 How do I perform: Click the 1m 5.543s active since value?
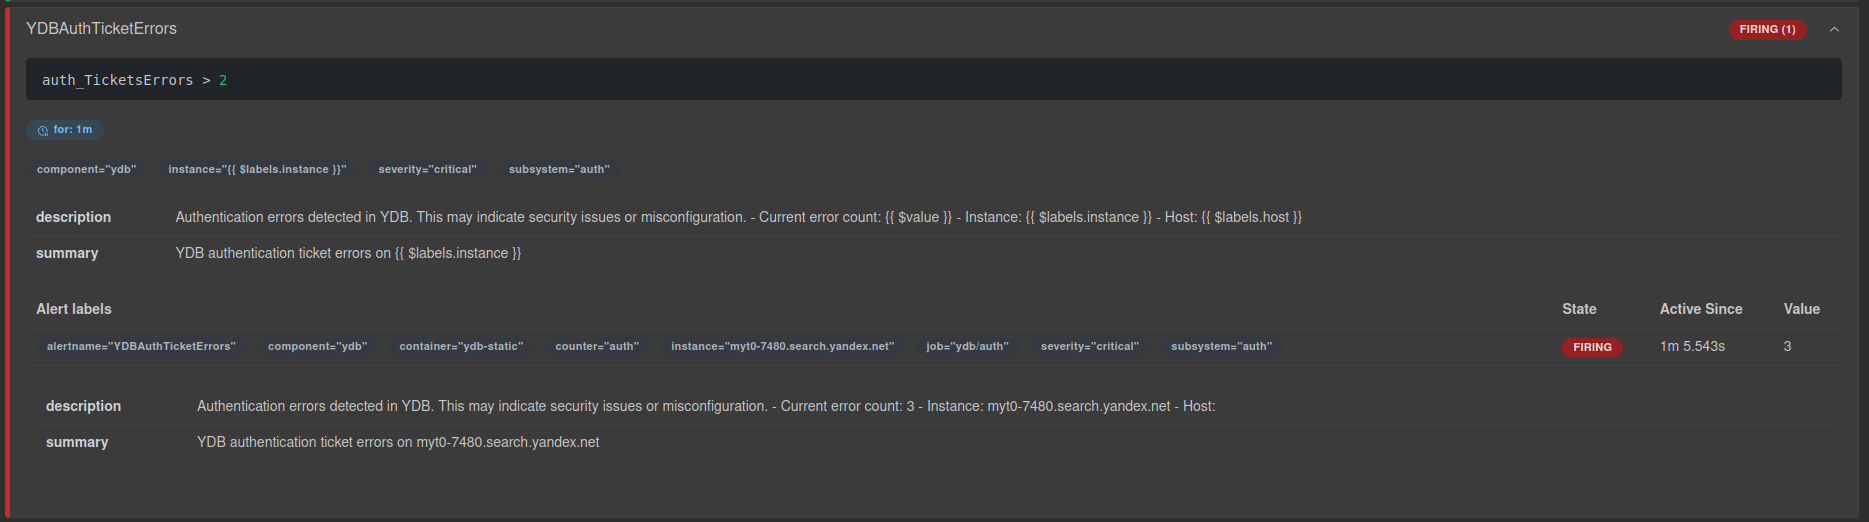pyautogui.click(x=1692, y=347)
